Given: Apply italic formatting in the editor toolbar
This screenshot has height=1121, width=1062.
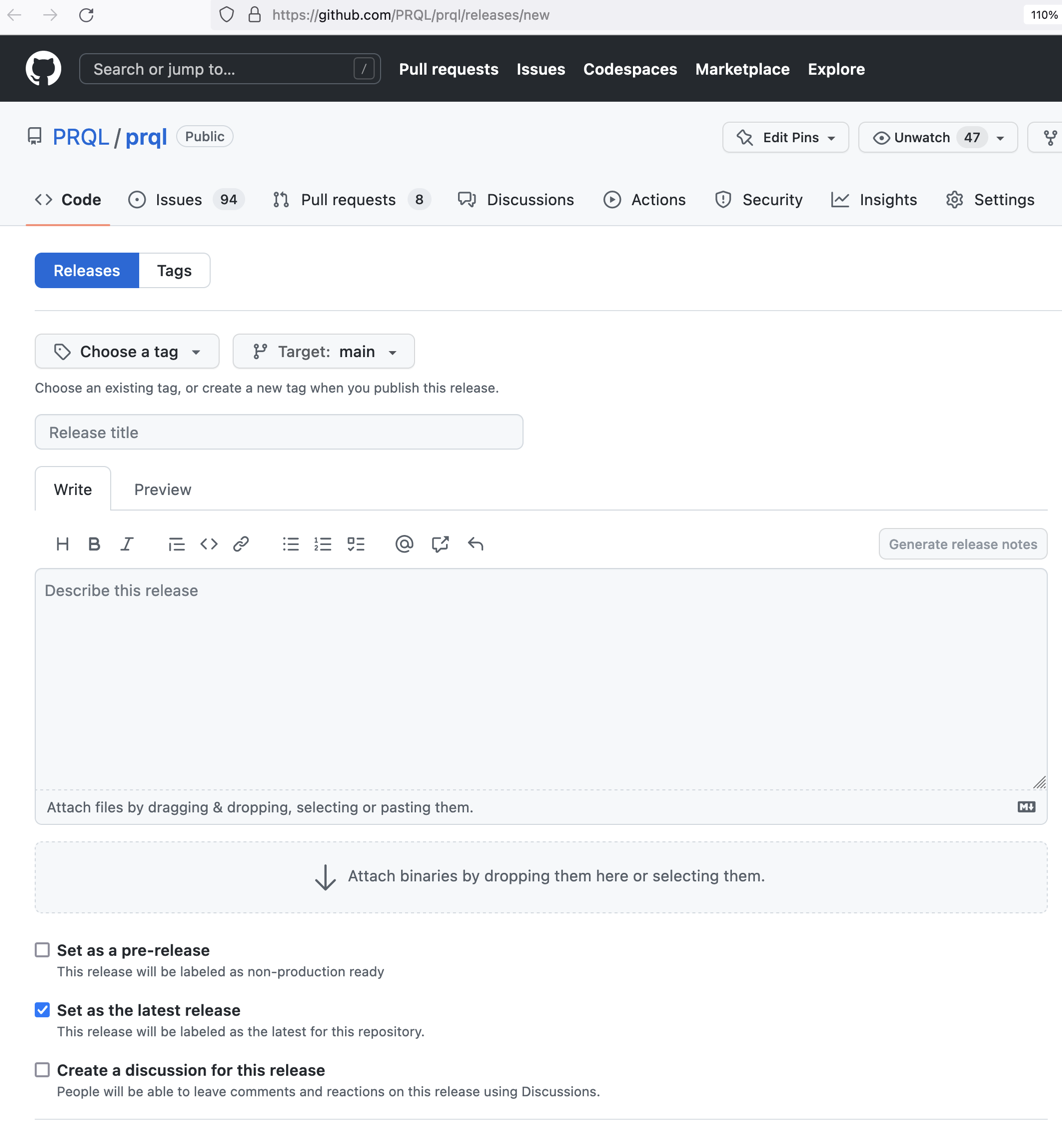Looking at the screenshot, I should tap(127, 544).
